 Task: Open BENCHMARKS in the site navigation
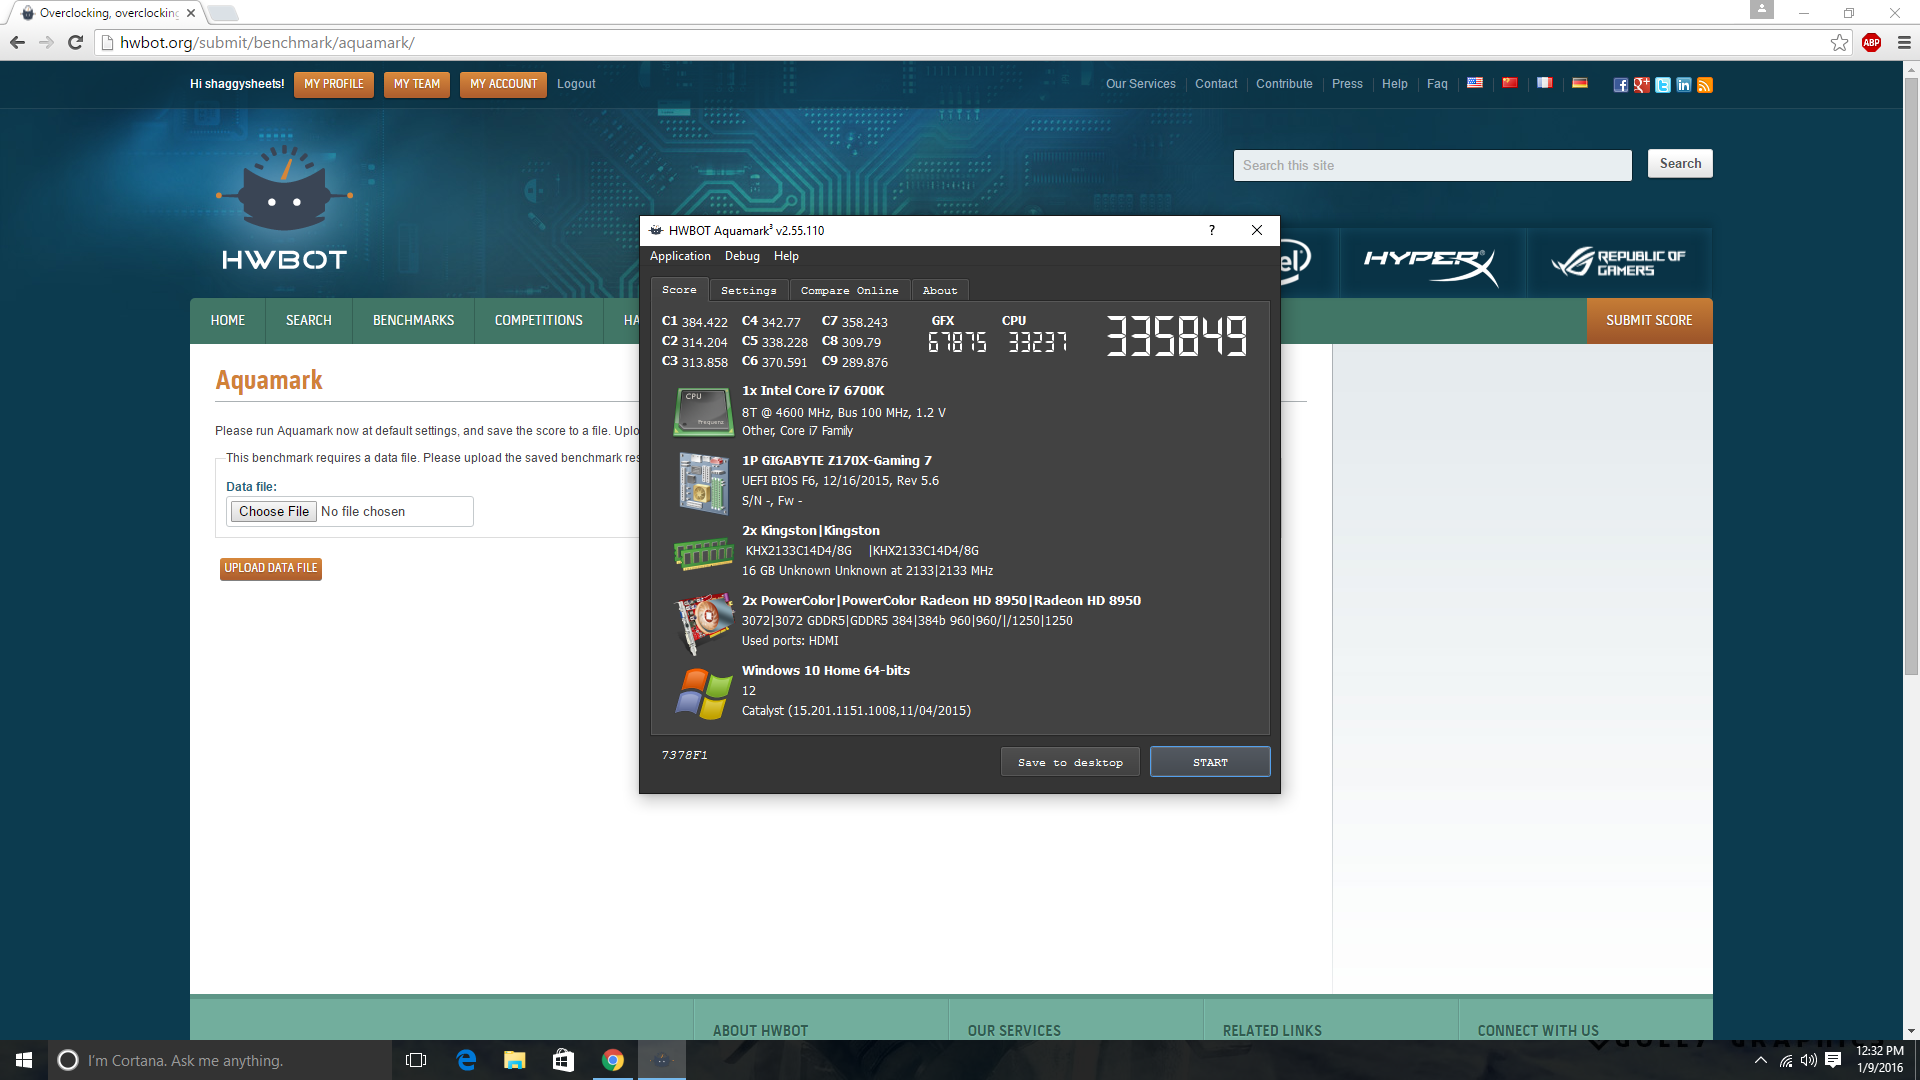point(413,321)
